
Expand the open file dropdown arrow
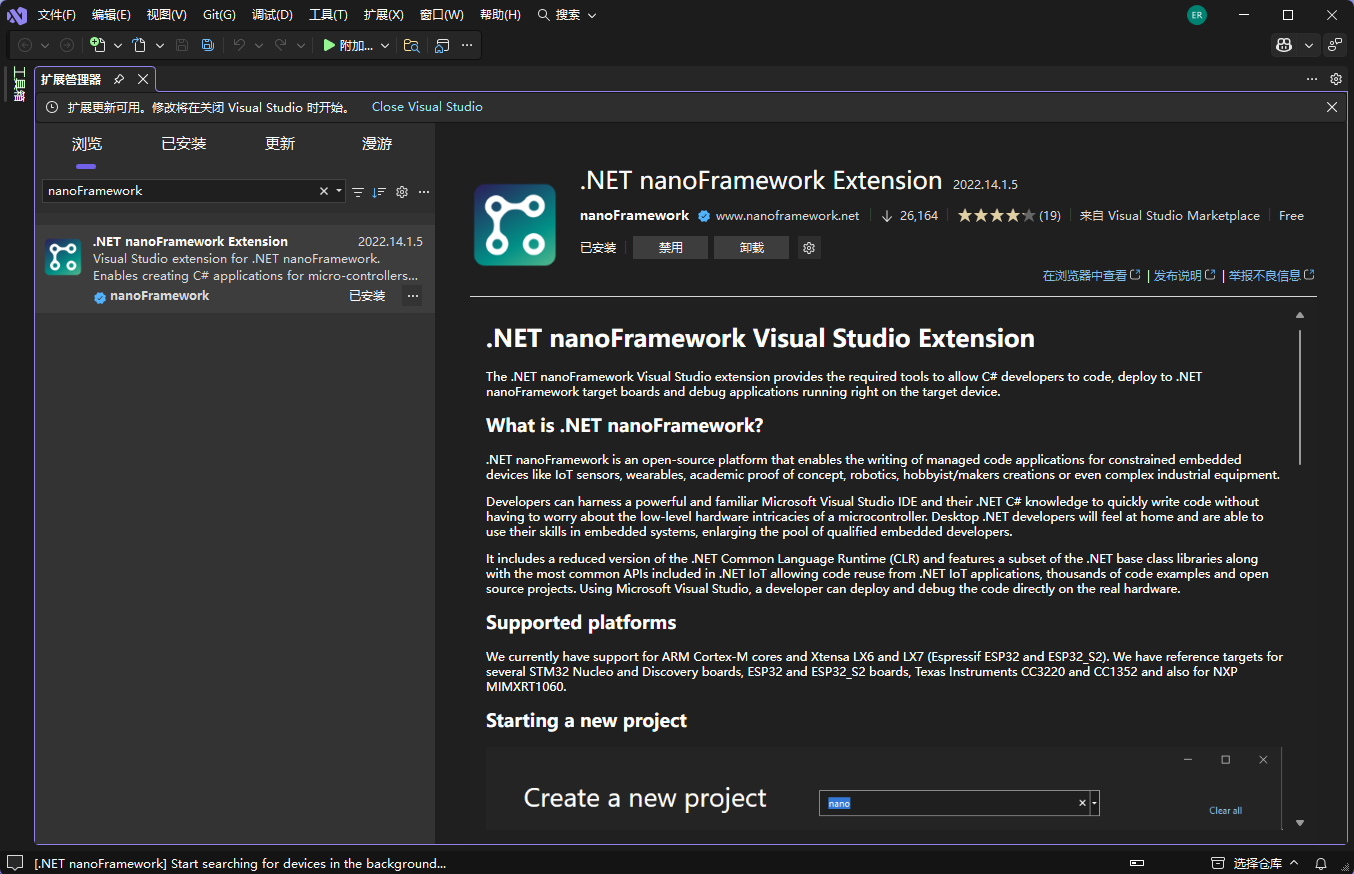point(159,45)
